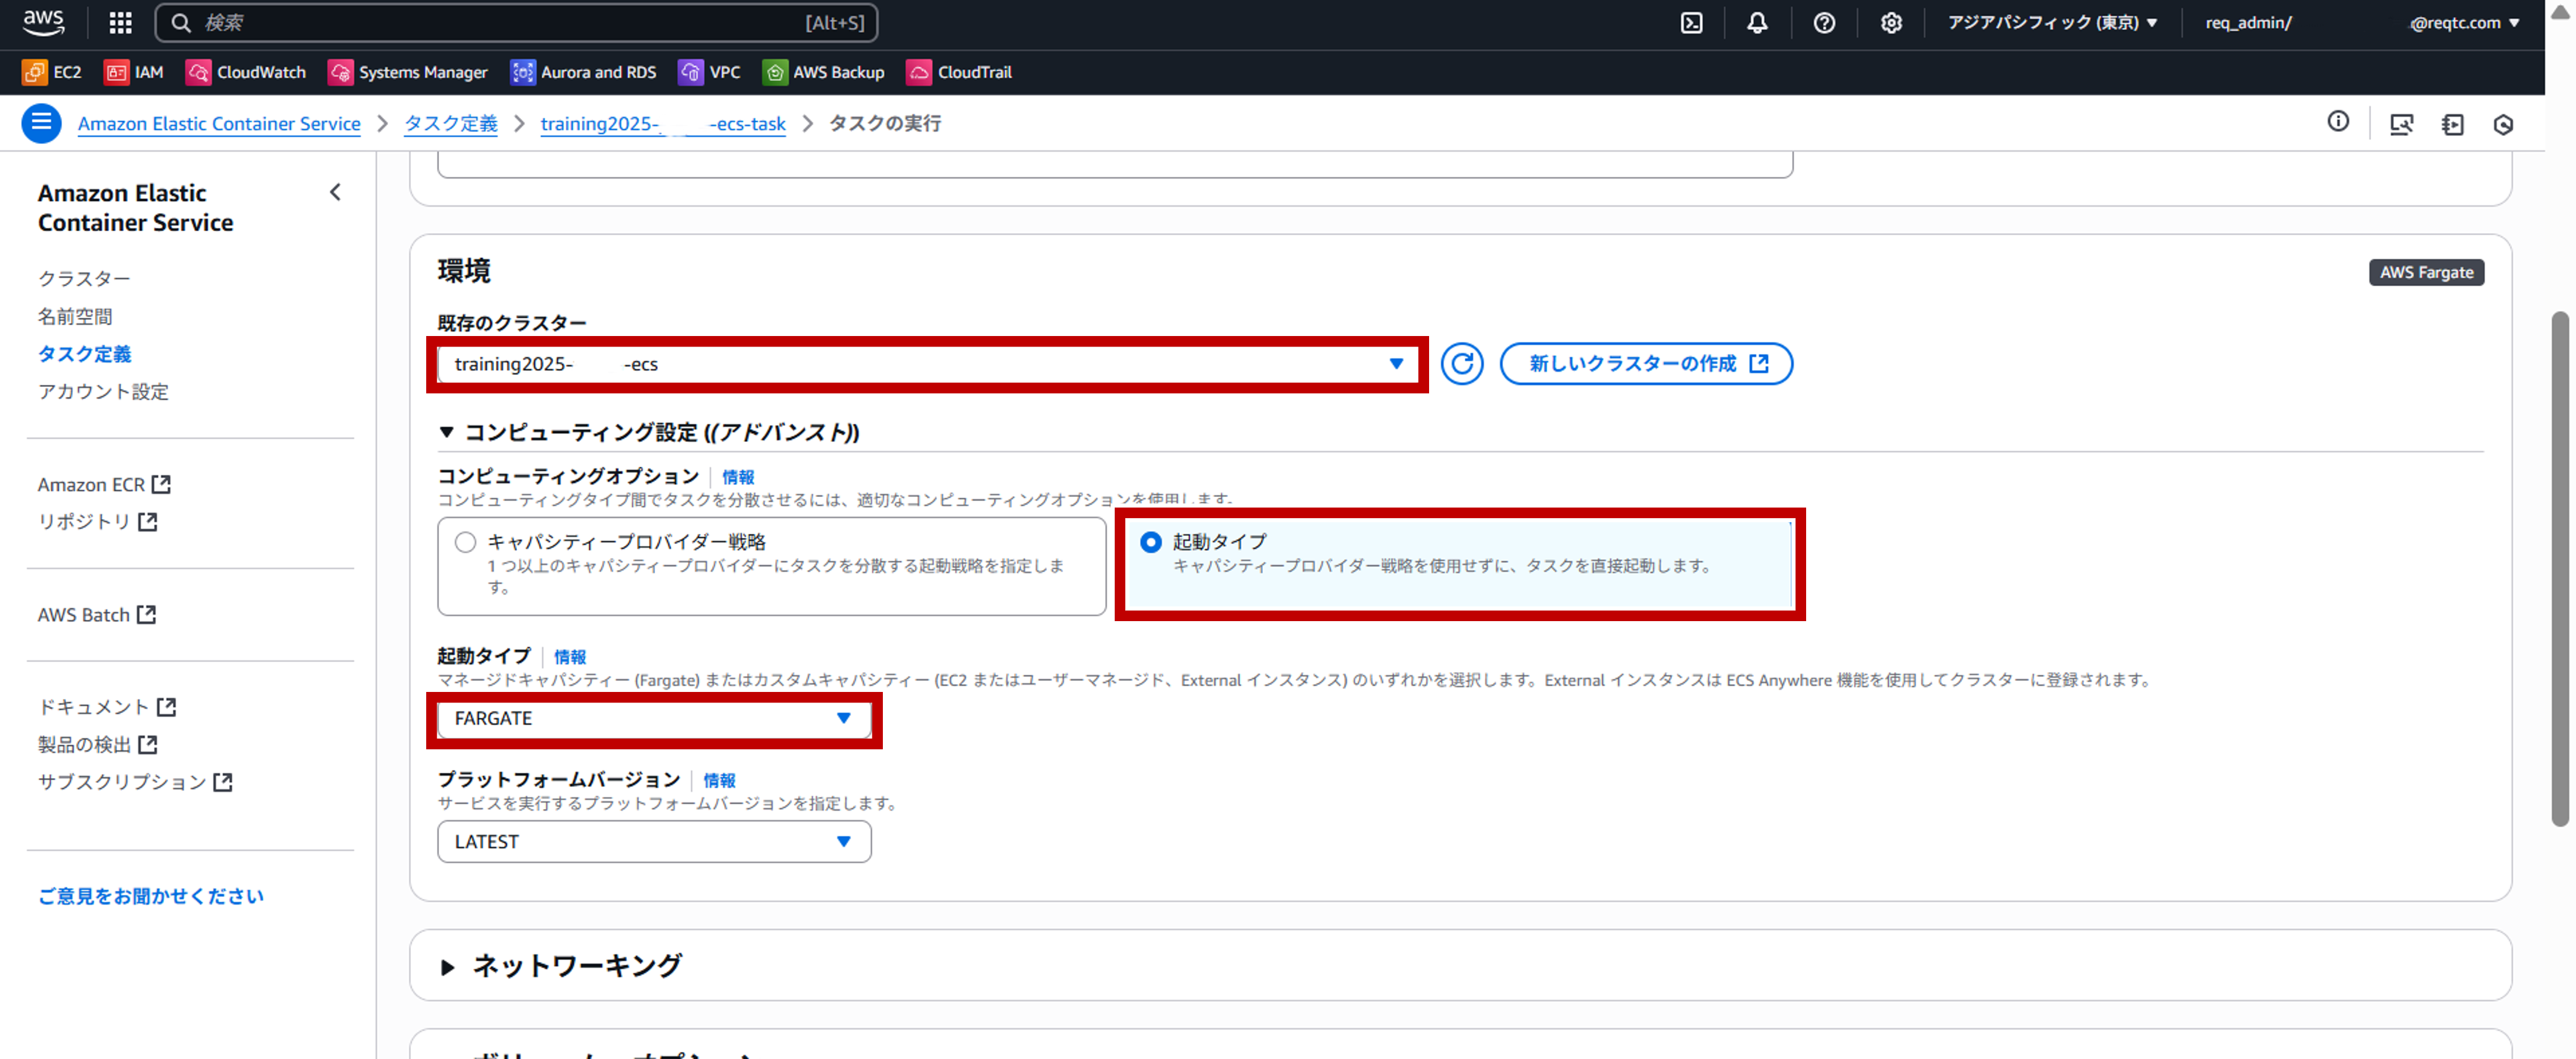
Task: Open Systems Manager favorite shortcut
Action: click(x=408, y=72)
